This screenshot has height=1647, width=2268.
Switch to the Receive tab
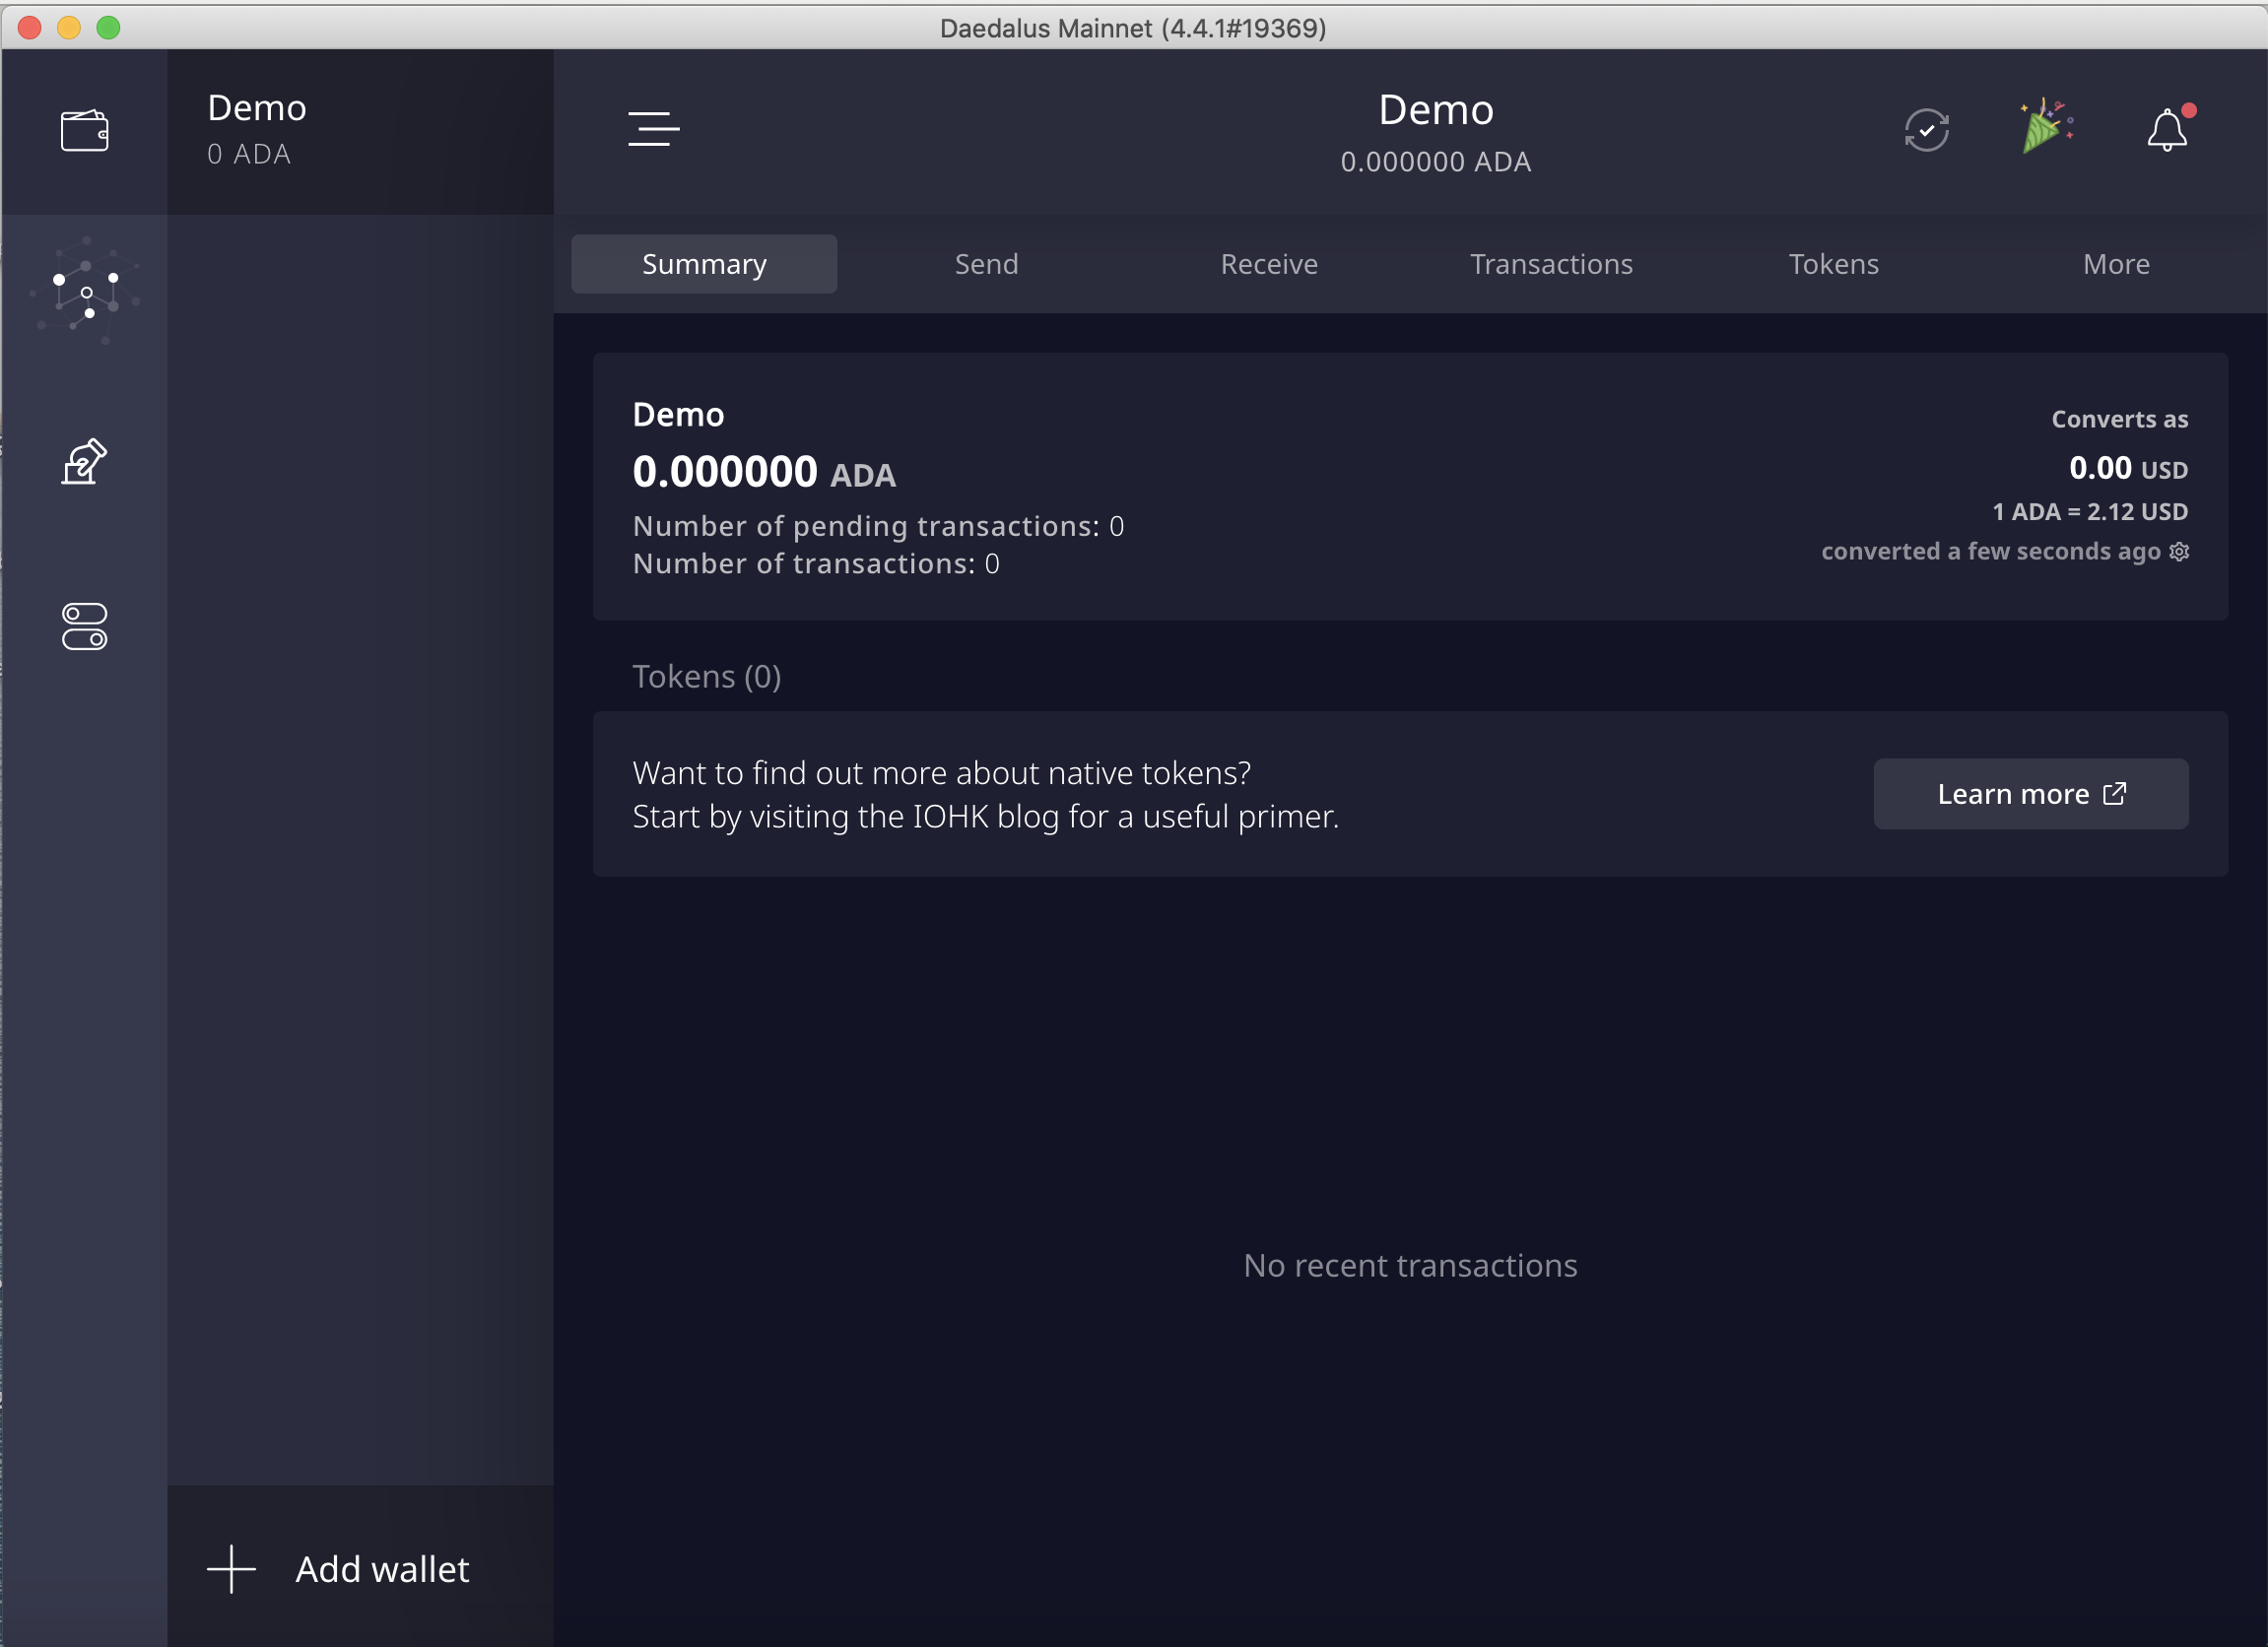1268,264
